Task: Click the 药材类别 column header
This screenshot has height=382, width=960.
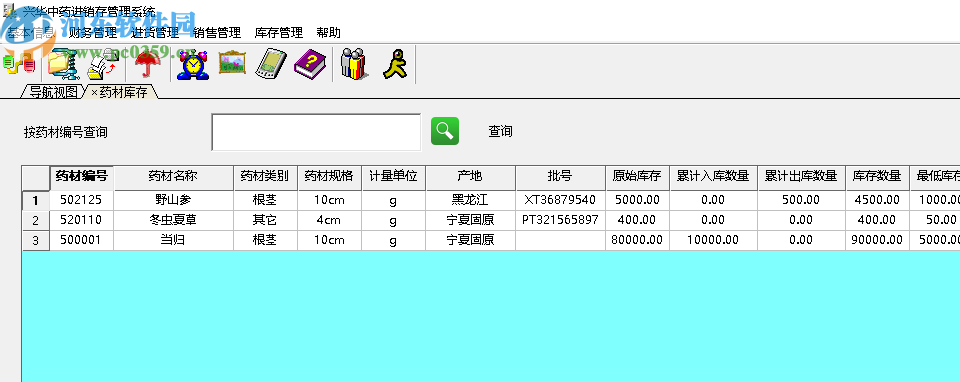Action: (x=265, y=177)
